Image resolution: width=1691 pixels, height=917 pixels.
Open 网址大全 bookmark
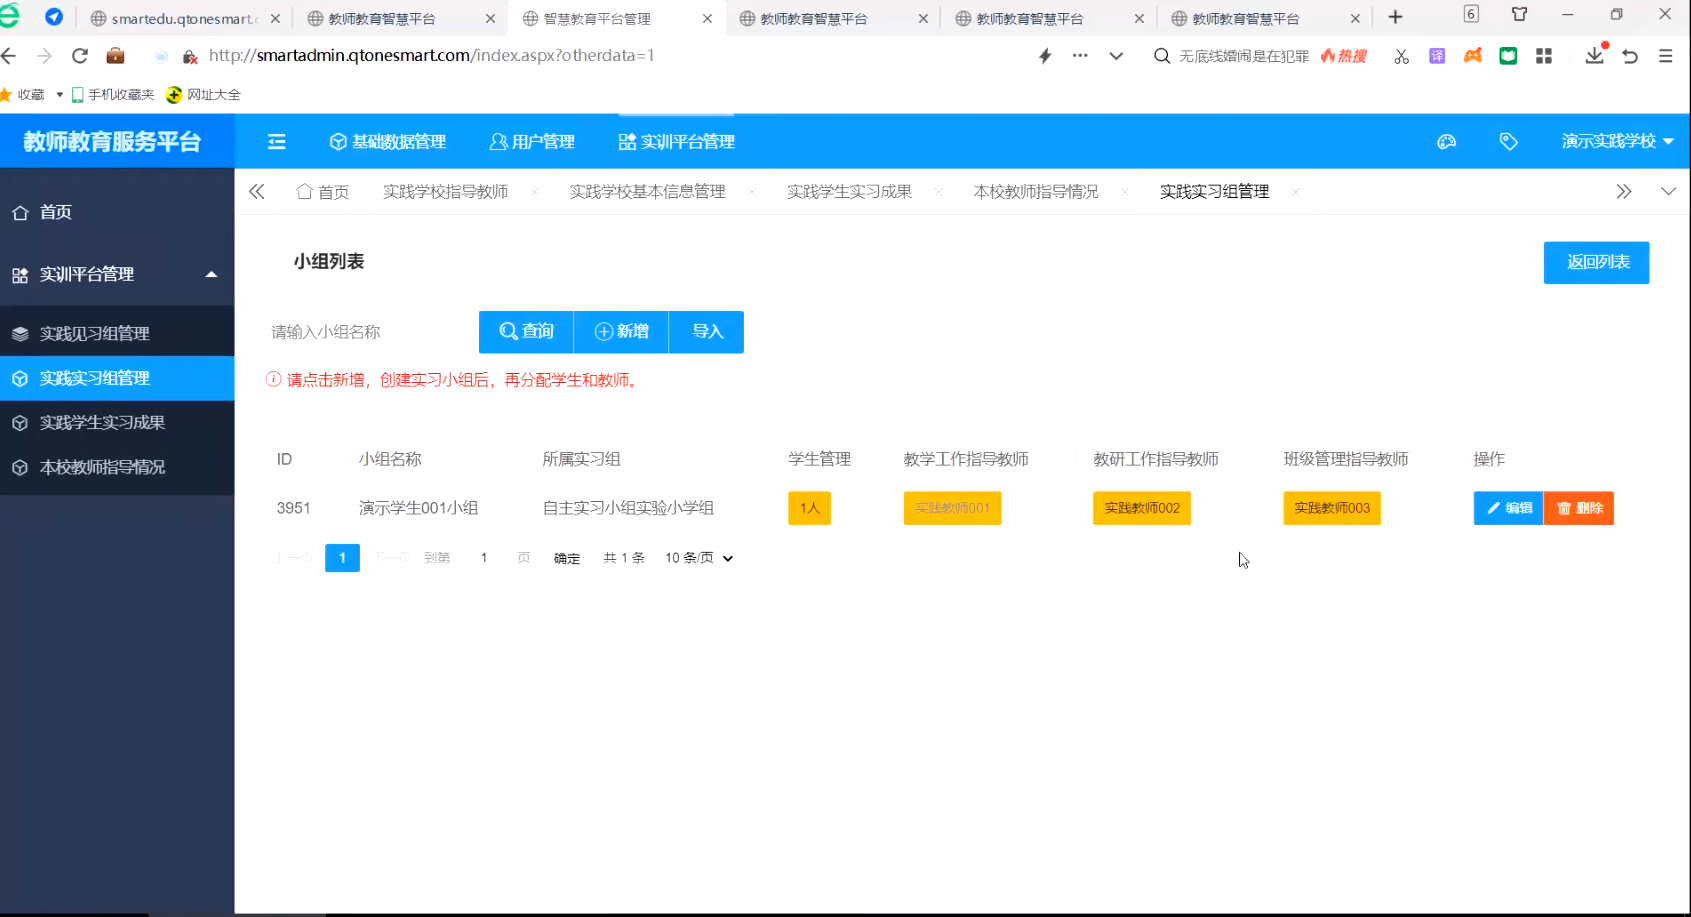tap(204, 95)
